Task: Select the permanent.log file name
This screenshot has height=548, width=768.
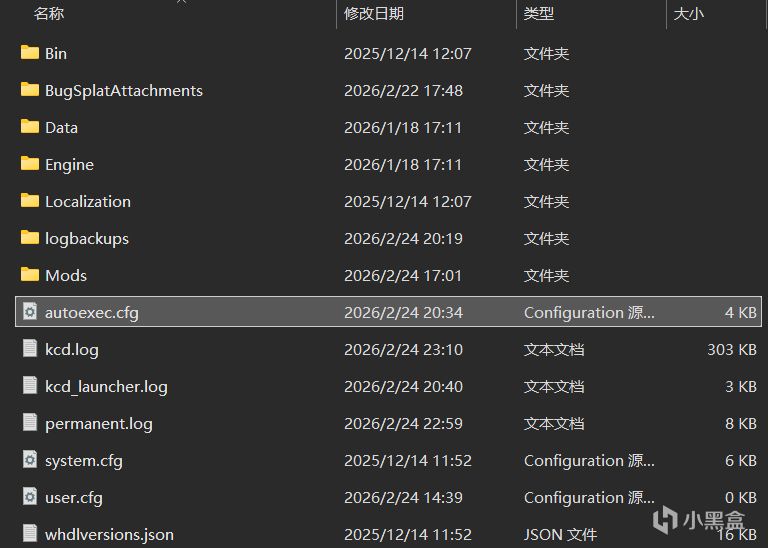Action: [99, 423]
